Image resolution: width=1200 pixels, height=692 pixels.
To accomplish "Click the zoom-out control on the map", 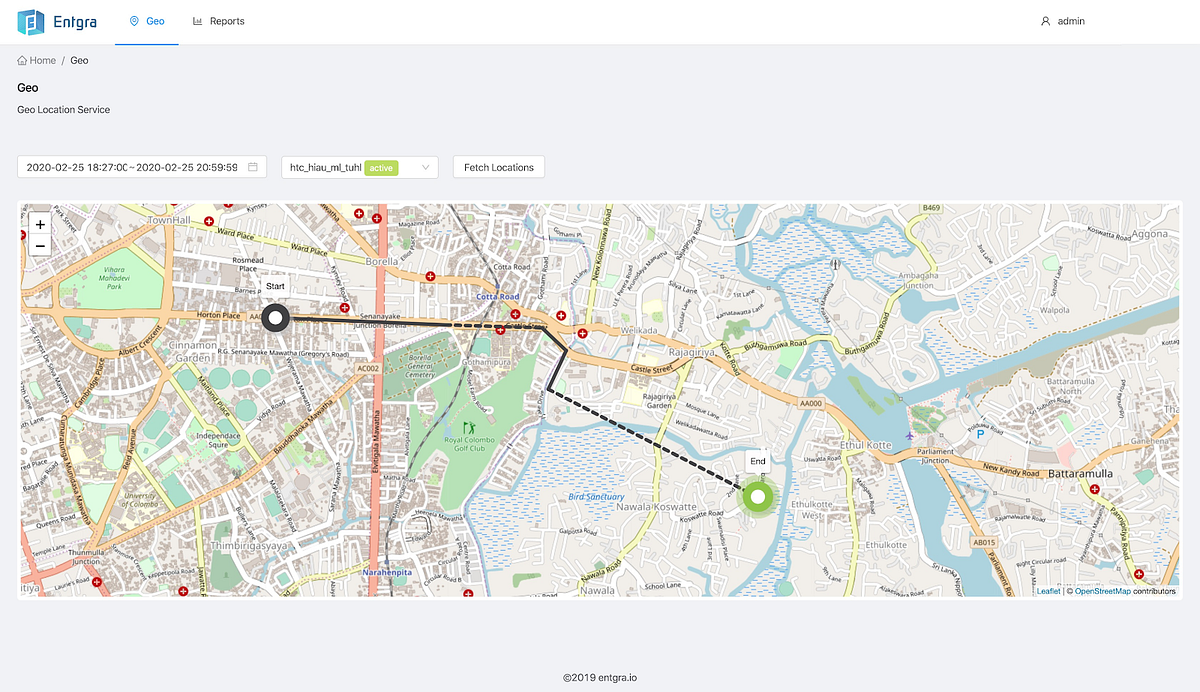I will pos(39,245).
